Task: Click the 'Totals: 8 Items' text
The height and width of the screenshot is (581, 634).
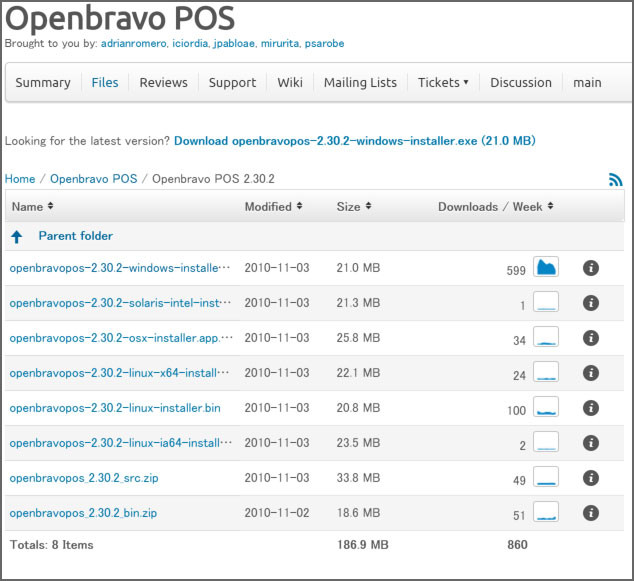Action: (51, 545)
